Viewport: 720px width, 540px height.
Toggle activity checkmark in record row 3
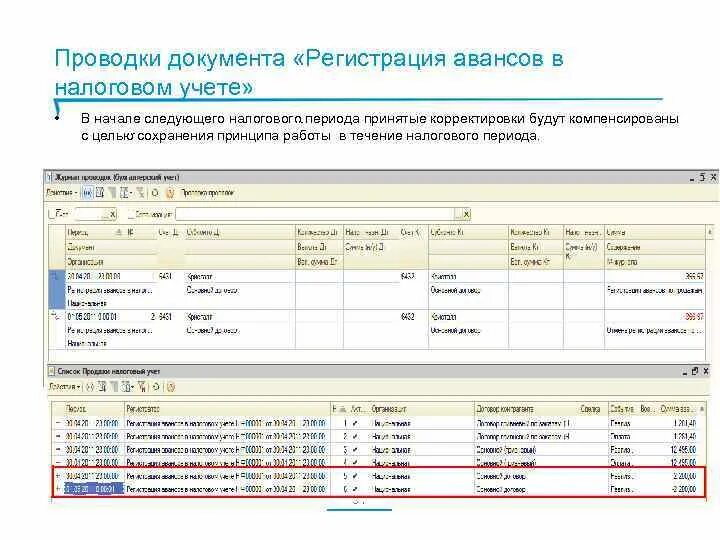355,450
